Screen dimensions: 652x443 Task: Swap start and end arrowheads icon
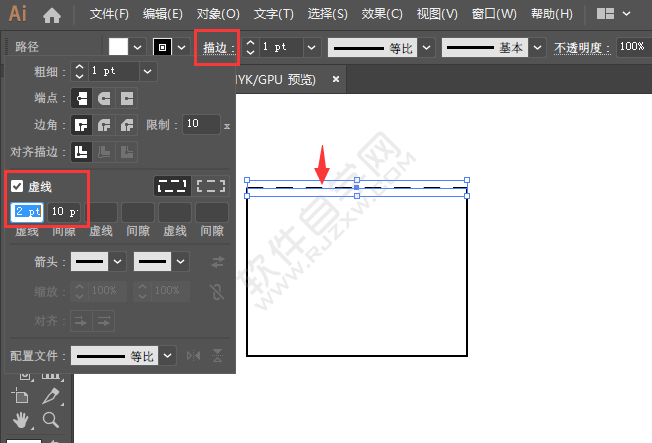217,262
